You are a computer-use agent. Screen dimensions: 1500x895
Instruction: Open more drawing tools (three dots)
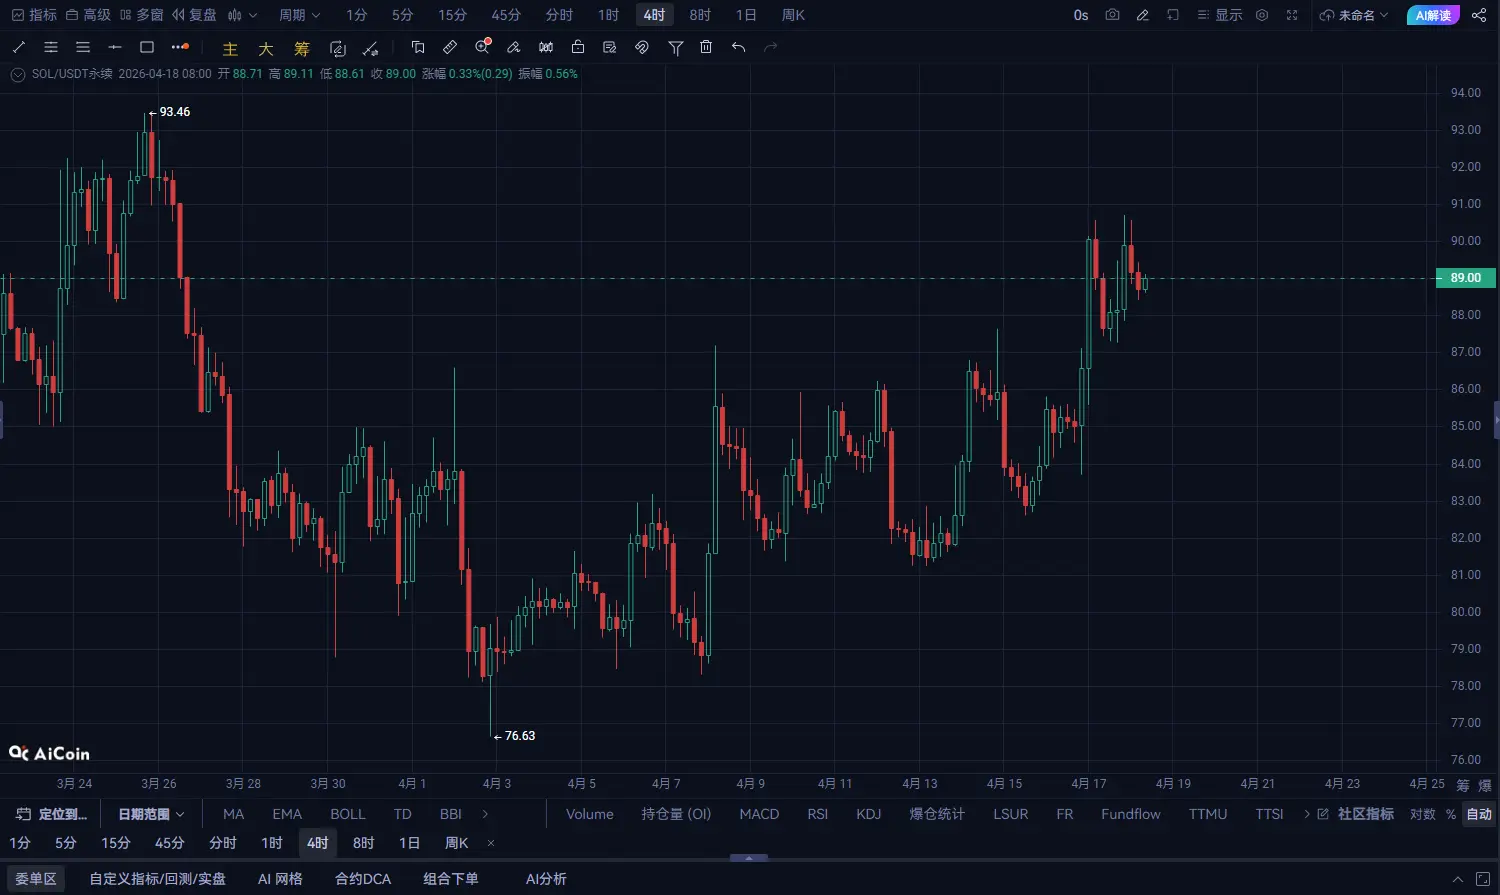tap(180, 47)
